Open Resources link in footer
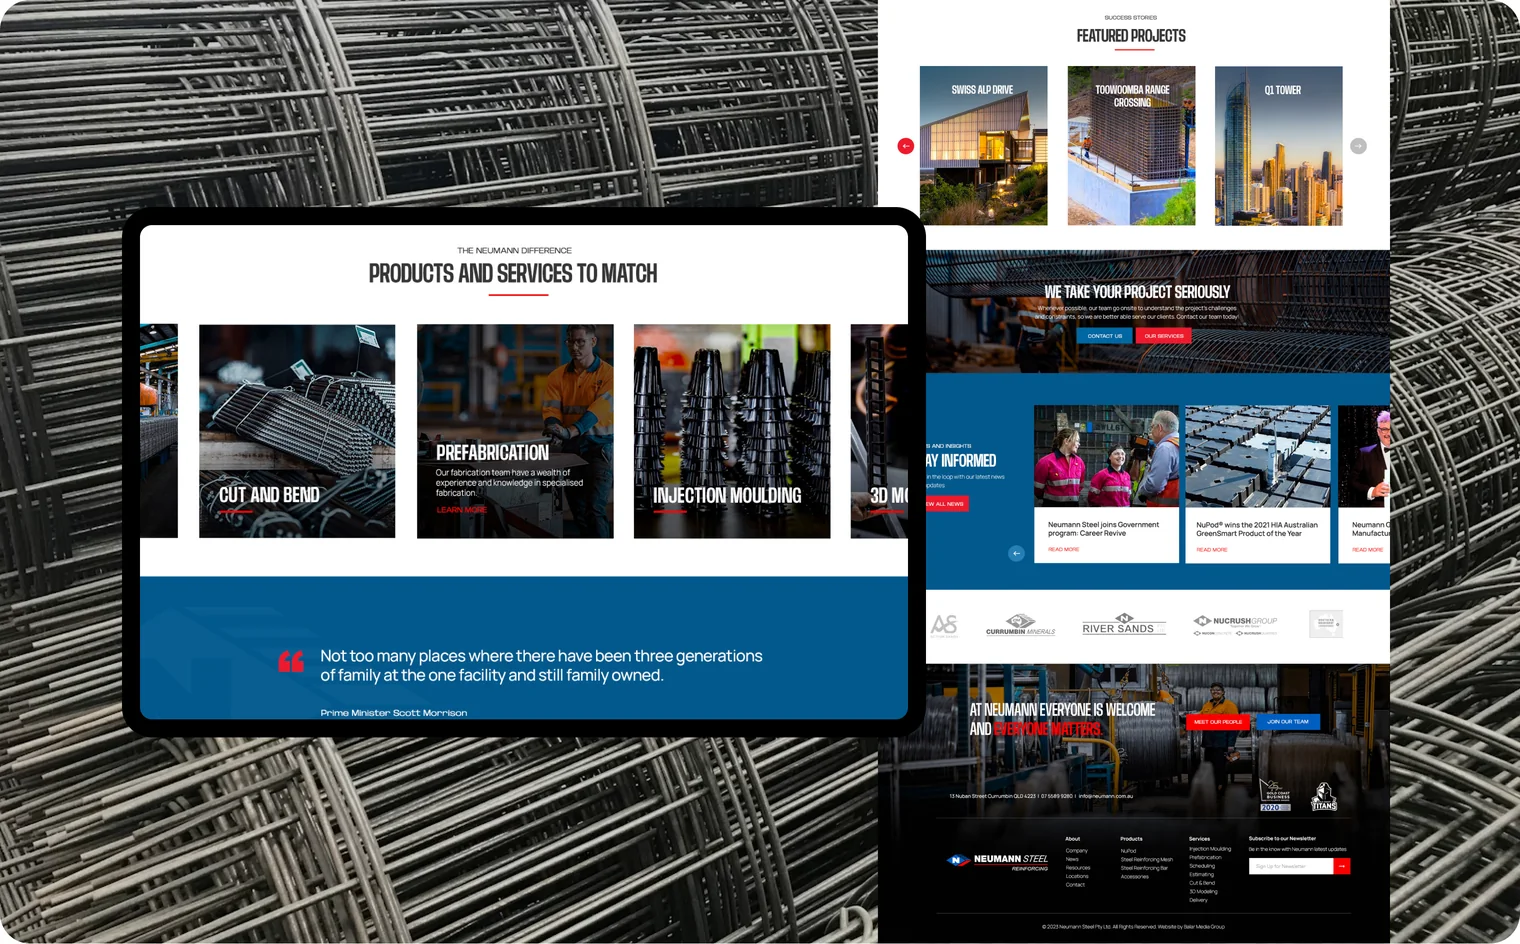Screen dimensions: 1520x944 point(1078,868)
